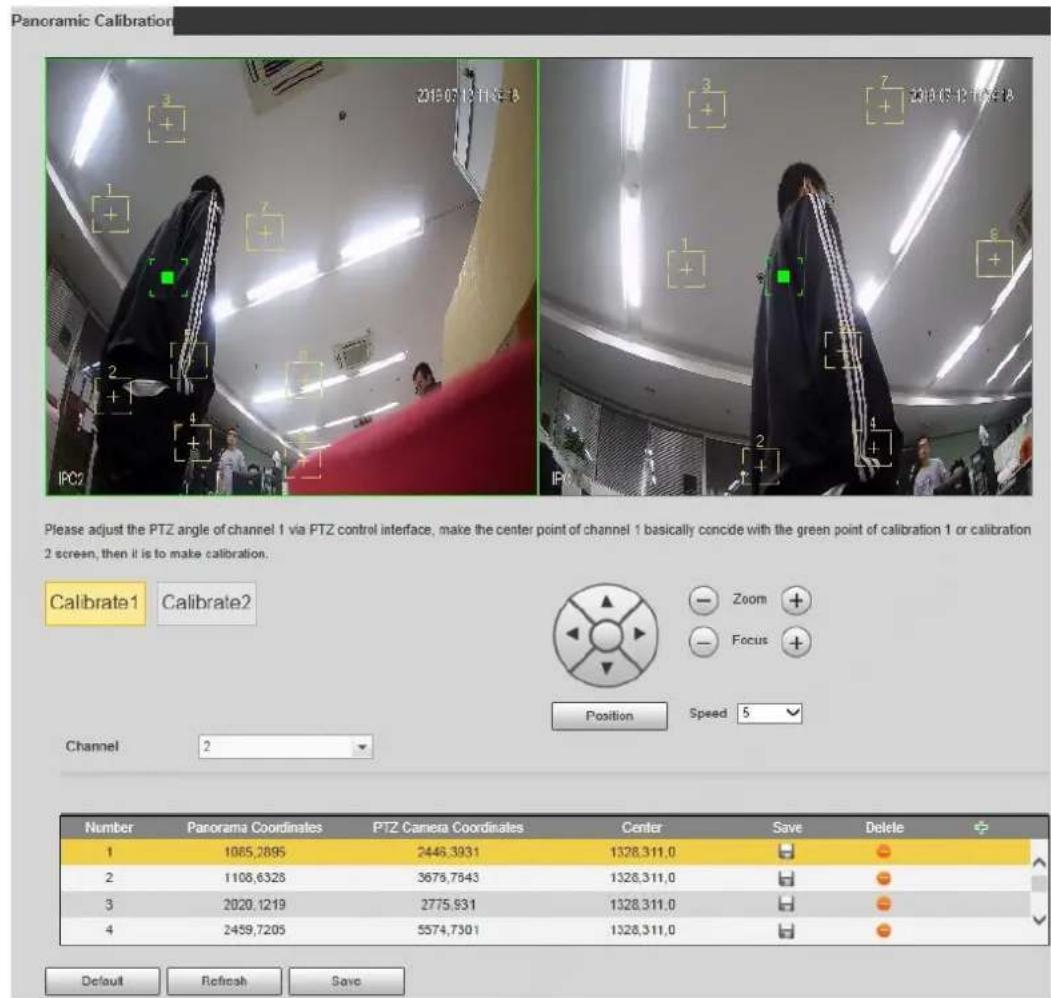The image size is (1051, 998).
Task: Select calibration marker 4 in the right view
Action: (873, 448)
